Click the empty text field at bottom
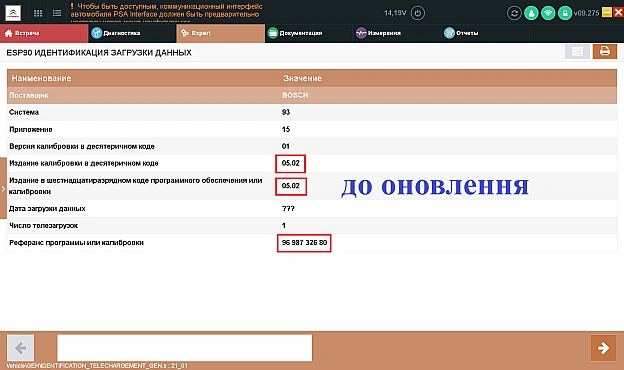Image resolution: width=624 pixels, height=370 pixels. (185, 348)
